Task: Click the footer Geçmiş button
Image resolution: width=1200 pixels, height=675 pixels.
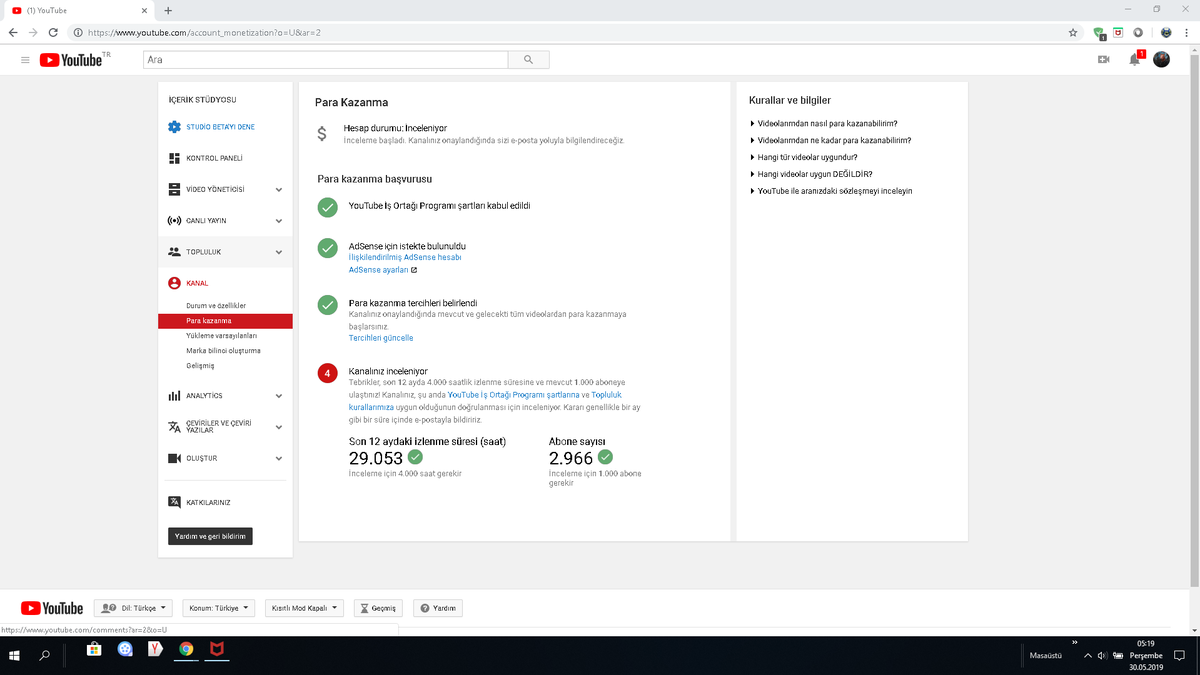Action: tap(378, 608)
